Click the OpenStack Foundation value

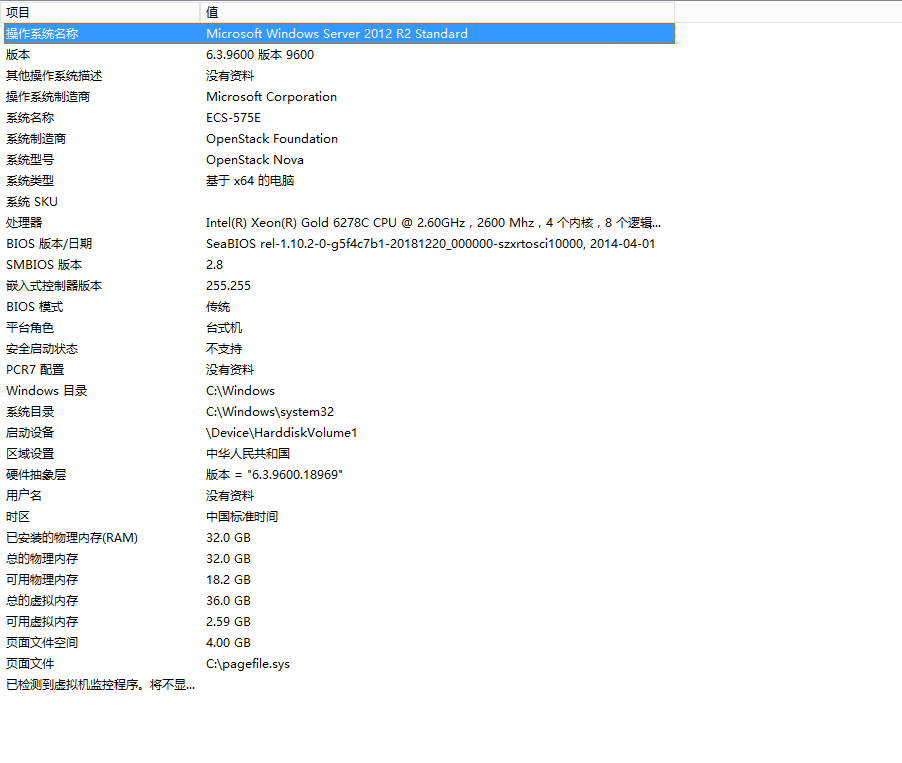pyautogui.click(x=272, y=139)
